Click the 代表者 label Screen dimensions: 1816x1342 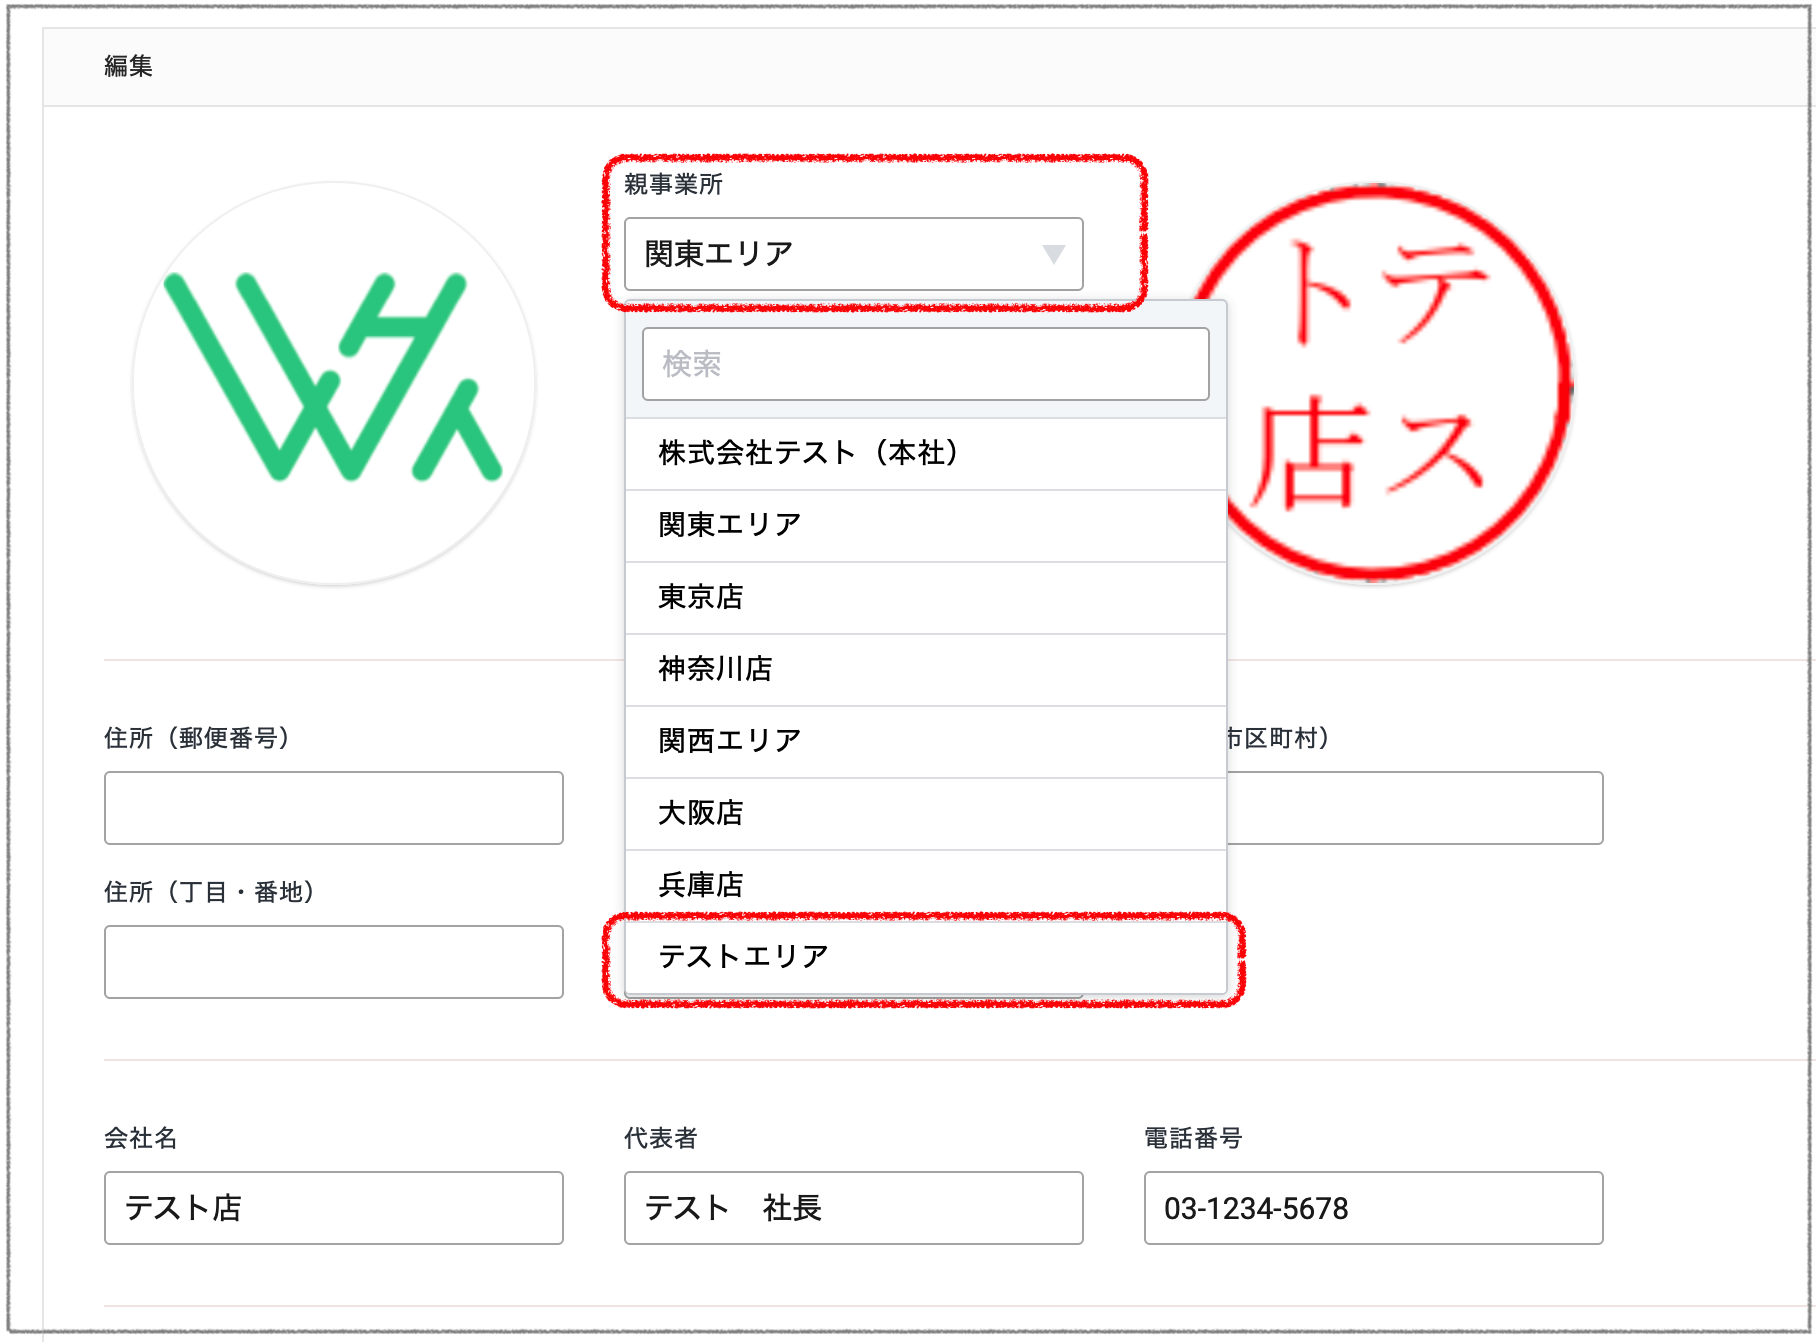[661, 1138]
